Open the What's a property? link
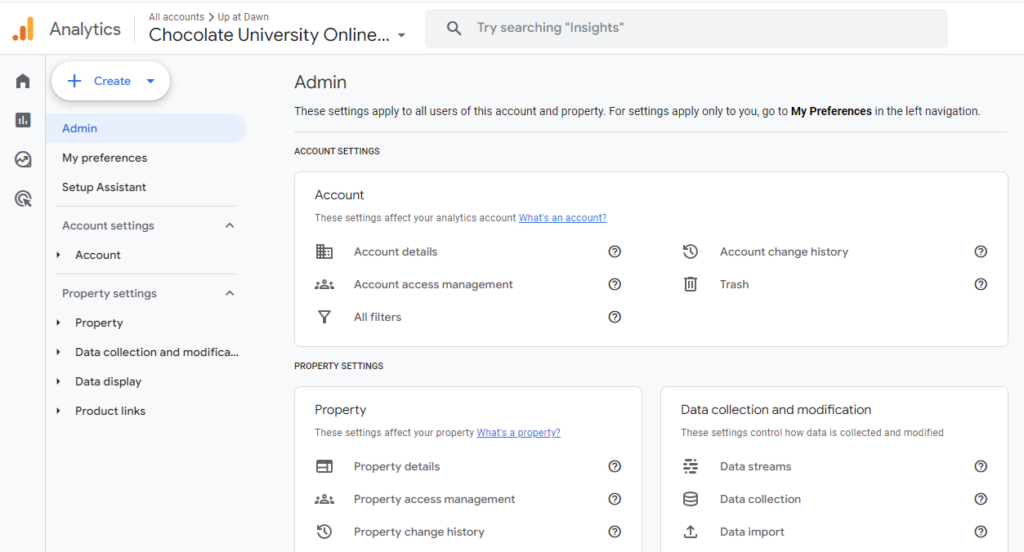1024x552 pixels. pyautogui.click(x=518, y=433)
